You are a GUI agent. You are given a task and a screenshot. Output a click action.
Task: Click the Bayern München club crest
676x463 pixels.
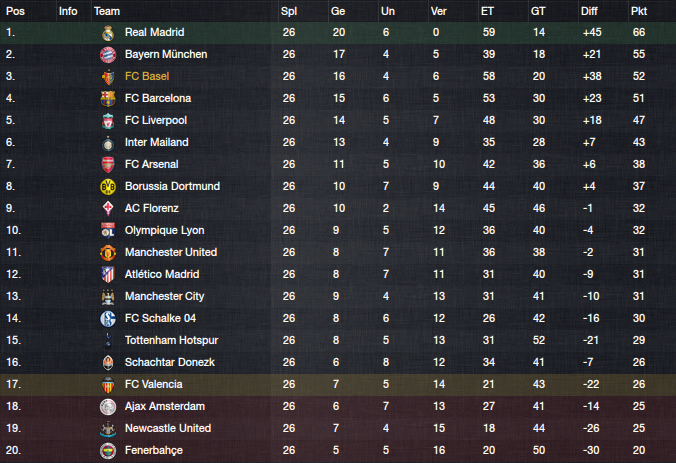click(108, 55)
